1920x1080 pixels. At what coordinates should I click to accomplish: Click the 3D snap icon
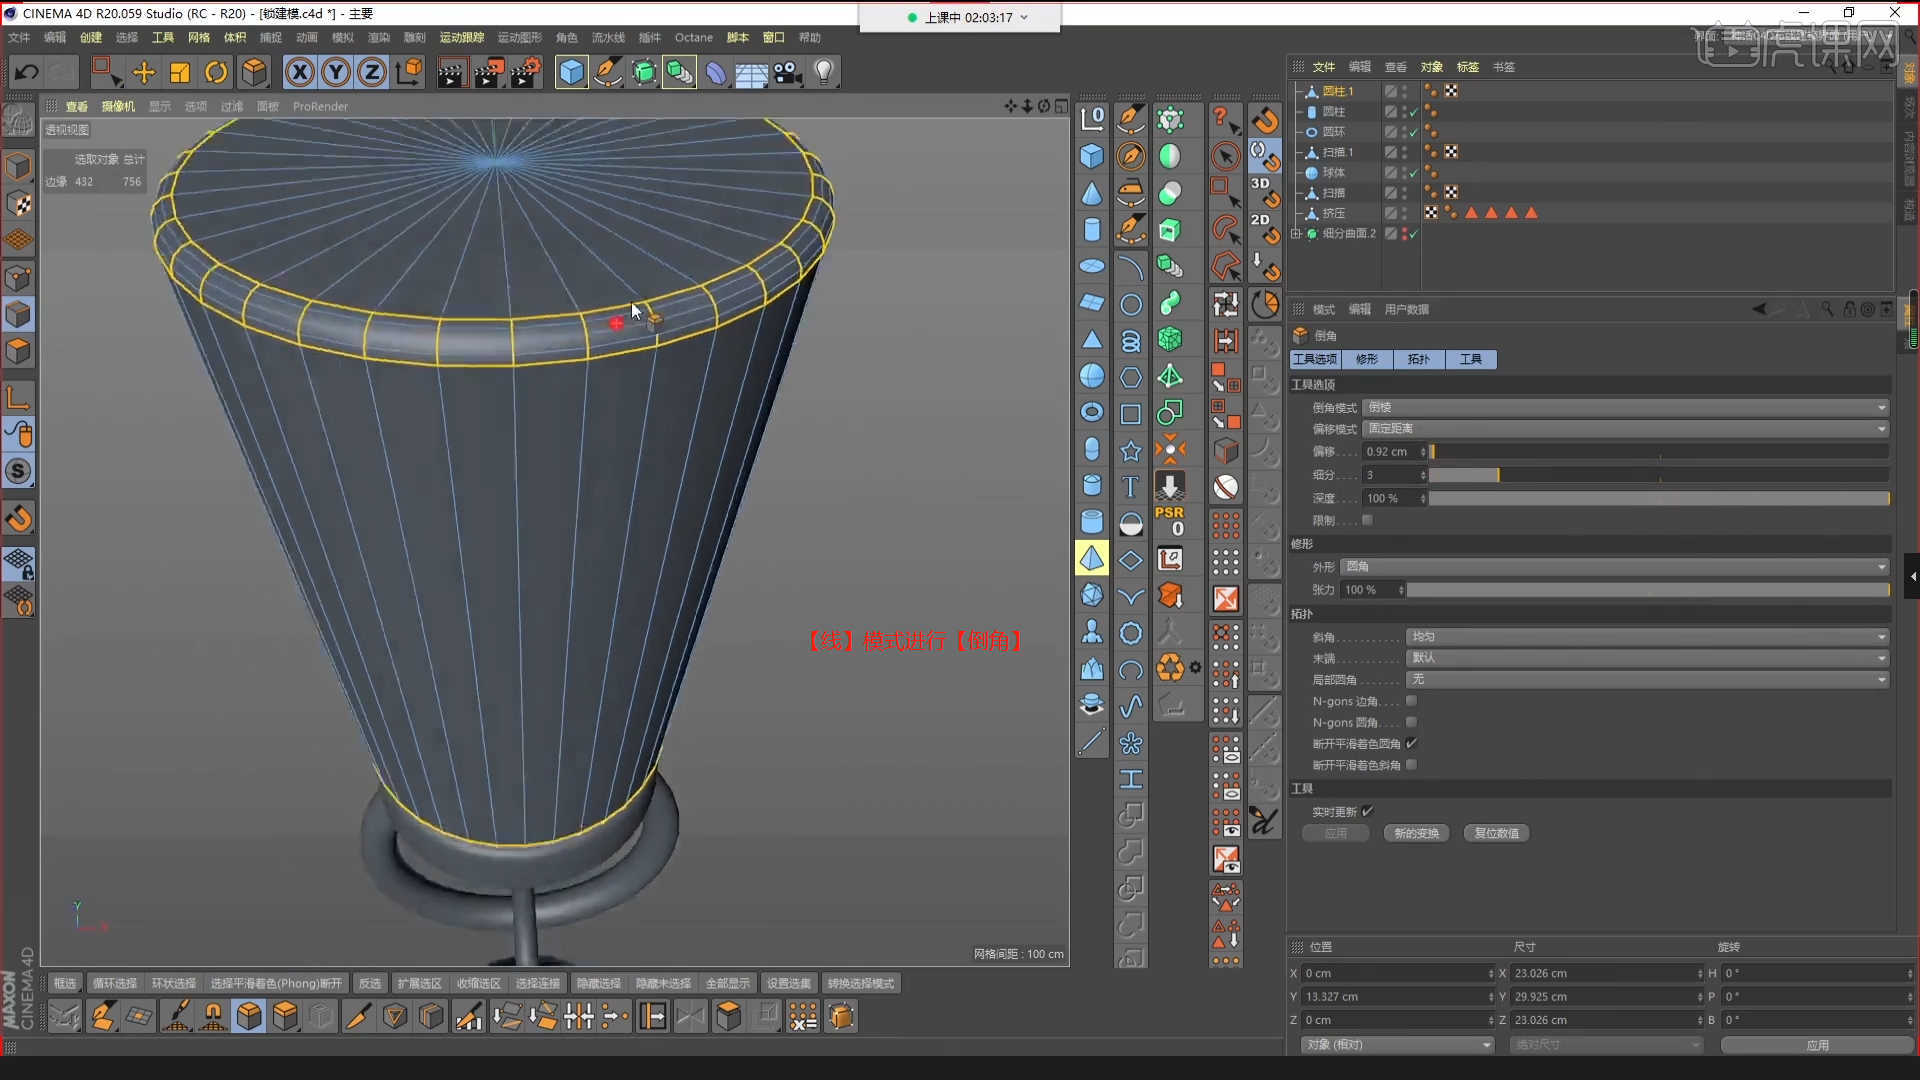click(1265, 192)
